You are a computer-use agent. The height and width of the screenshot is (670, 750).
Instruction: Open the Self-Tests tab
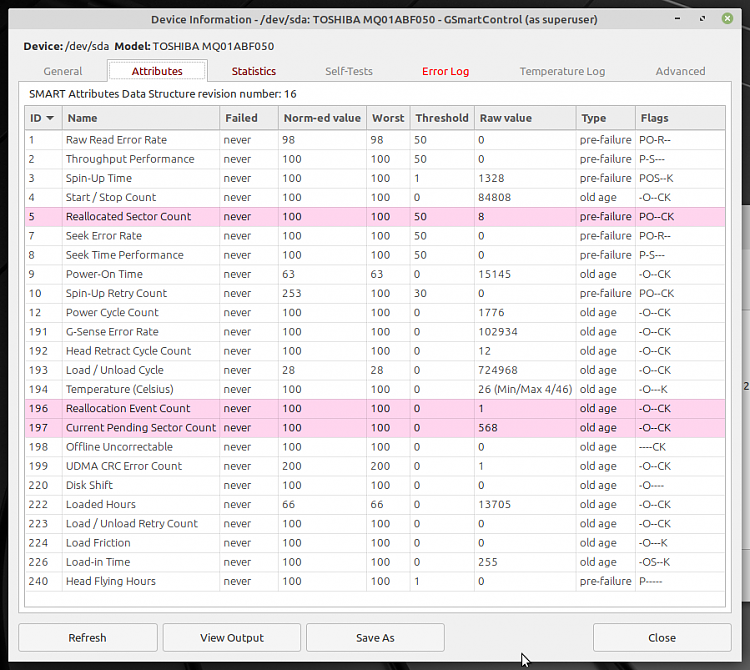pyautogui.click(x=348, y=71)
